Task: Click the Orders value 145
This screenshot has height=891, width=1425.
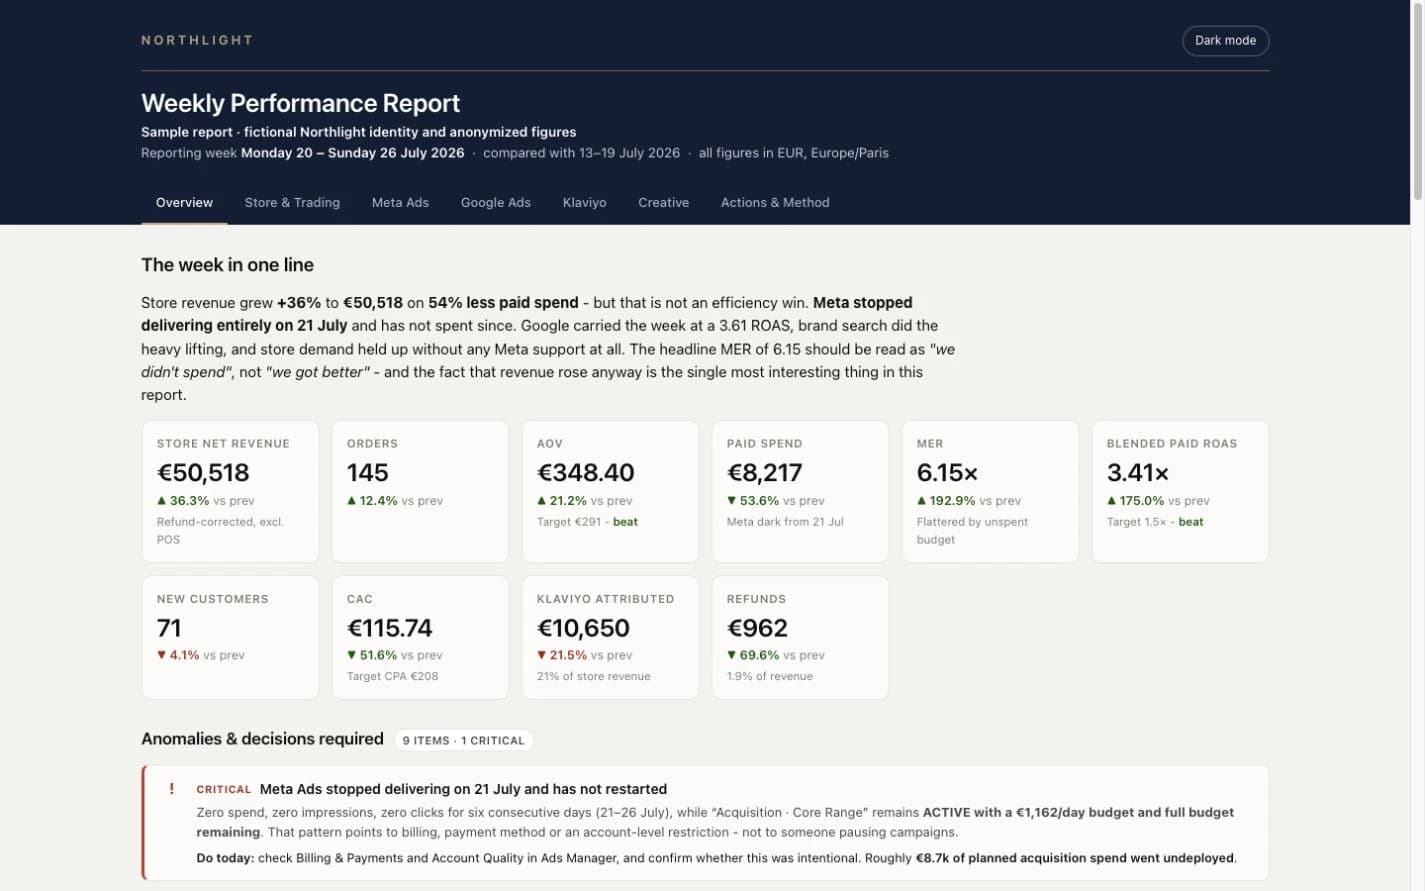Action: [x=367, y=473]
